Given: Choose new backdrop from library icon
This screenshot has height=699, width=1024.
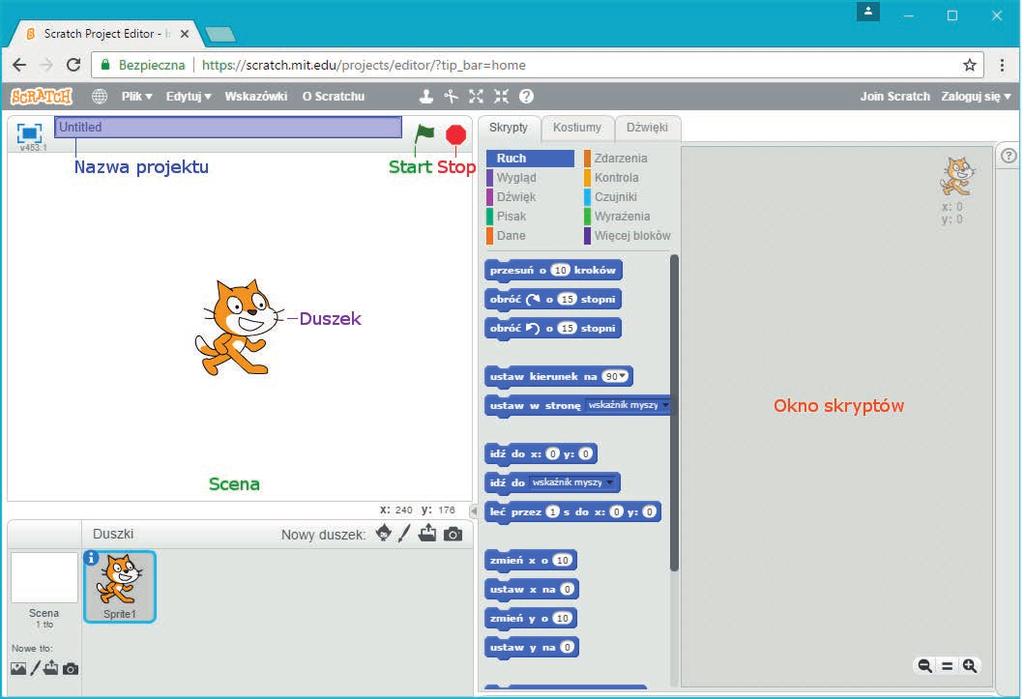Looking at the screenshot, I should pos(18,668).
